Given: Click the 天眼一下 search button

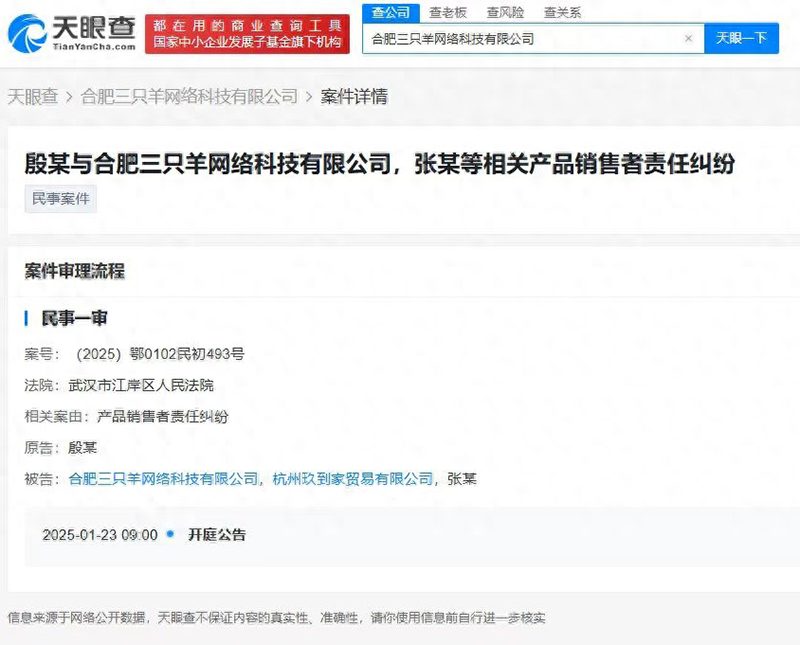Looking at the screenshot, I should [x=741, y=38].
